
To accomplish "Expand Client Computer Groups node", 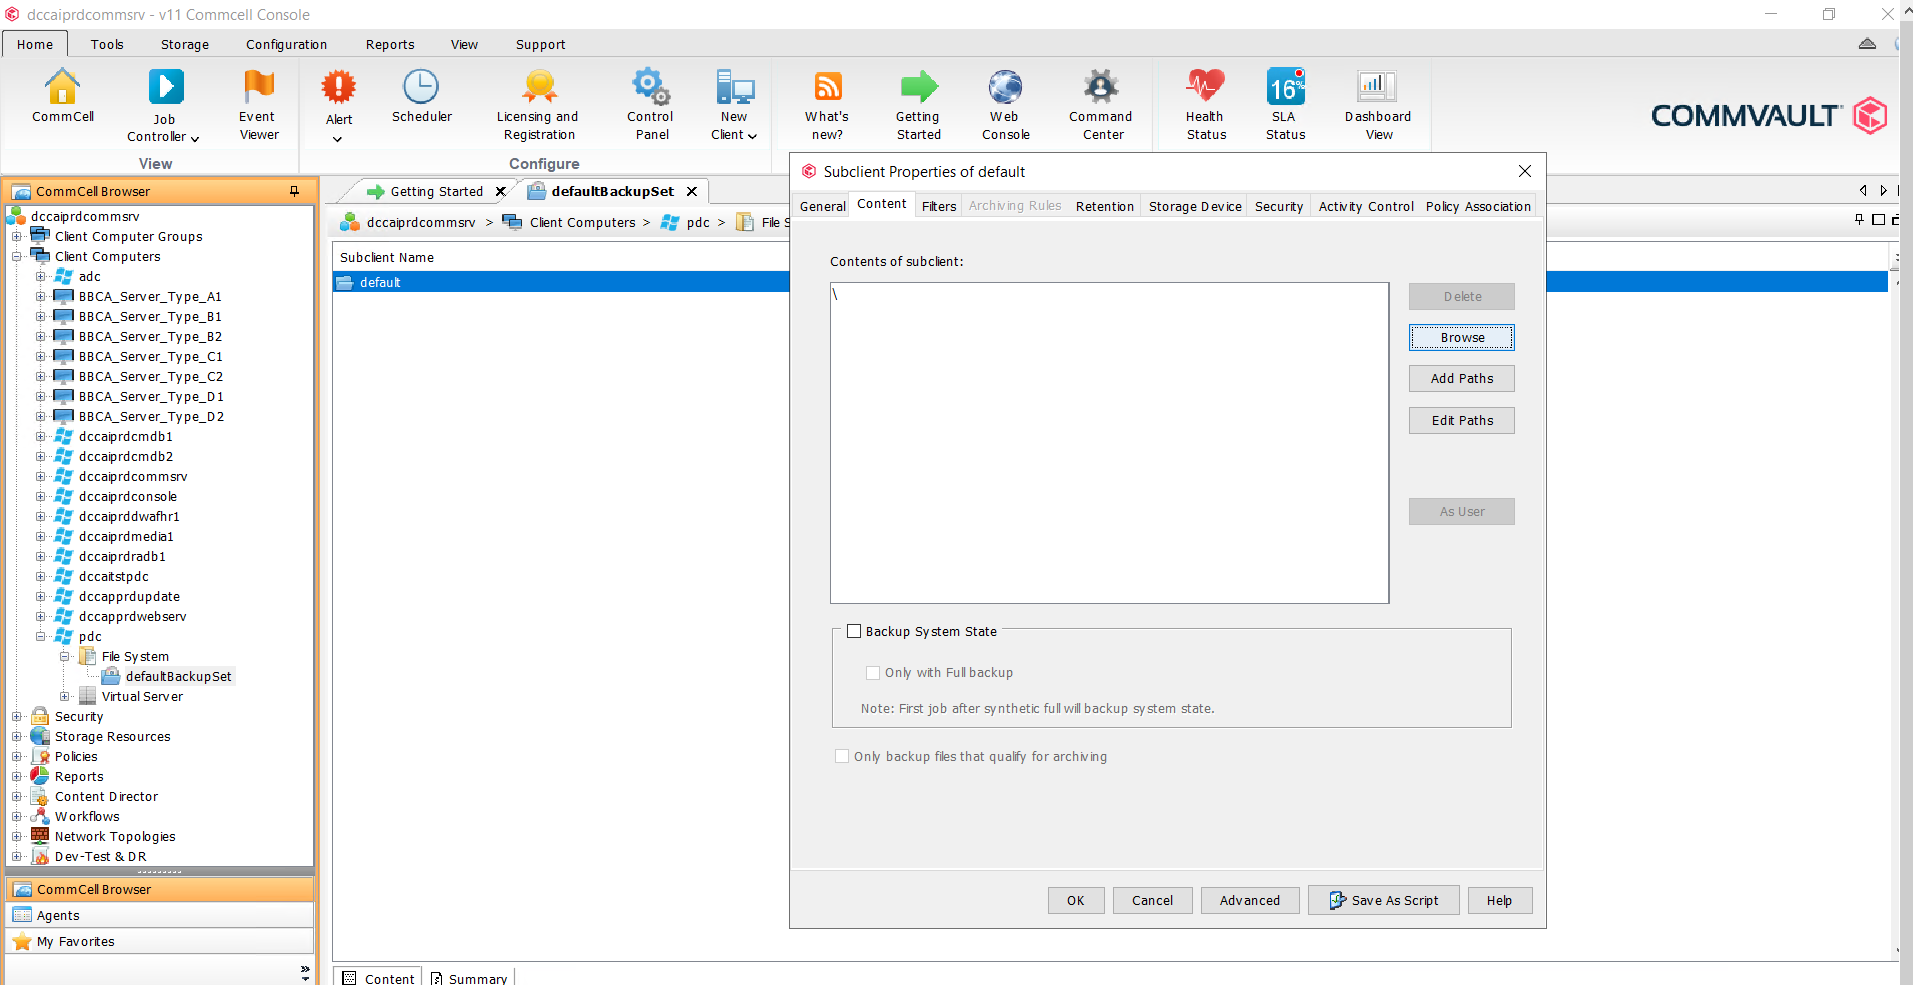I will pos(17,237).
